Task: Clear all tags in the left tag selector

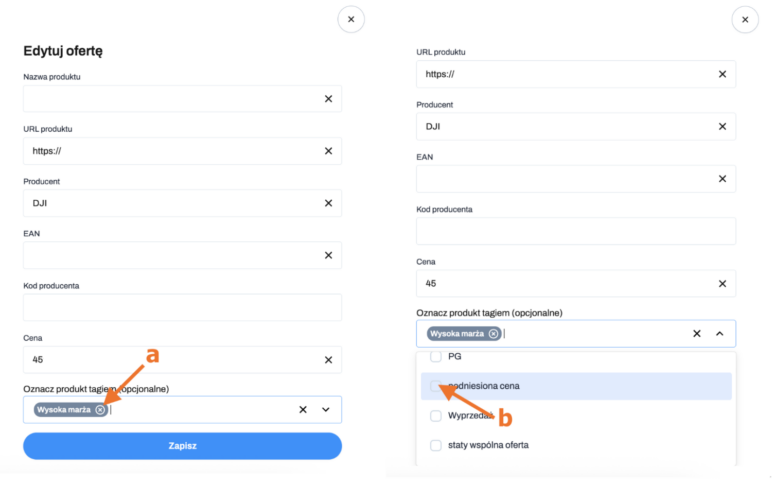Action: pyautogui.click(x=302, y=410)
